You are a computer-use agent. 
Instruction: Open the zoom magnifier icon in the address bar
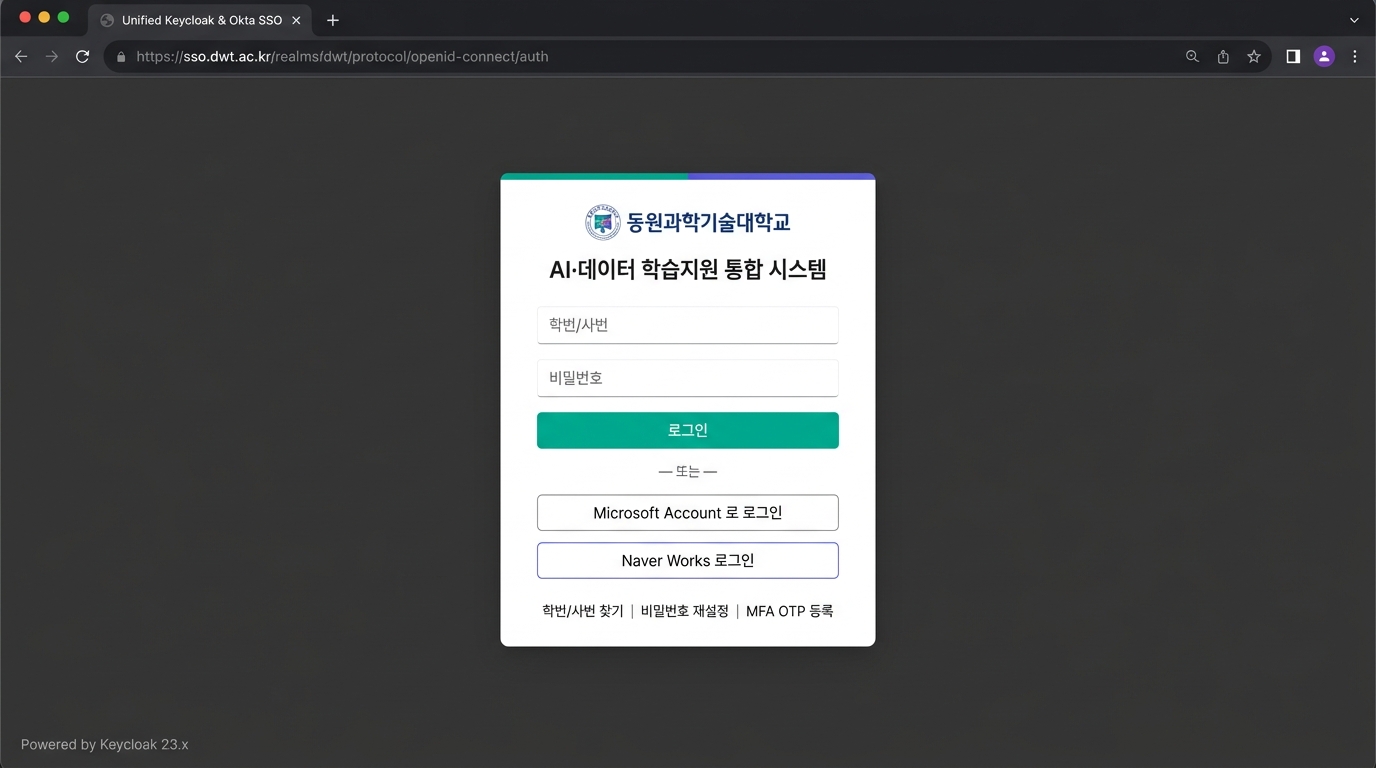coord(1192,57)
